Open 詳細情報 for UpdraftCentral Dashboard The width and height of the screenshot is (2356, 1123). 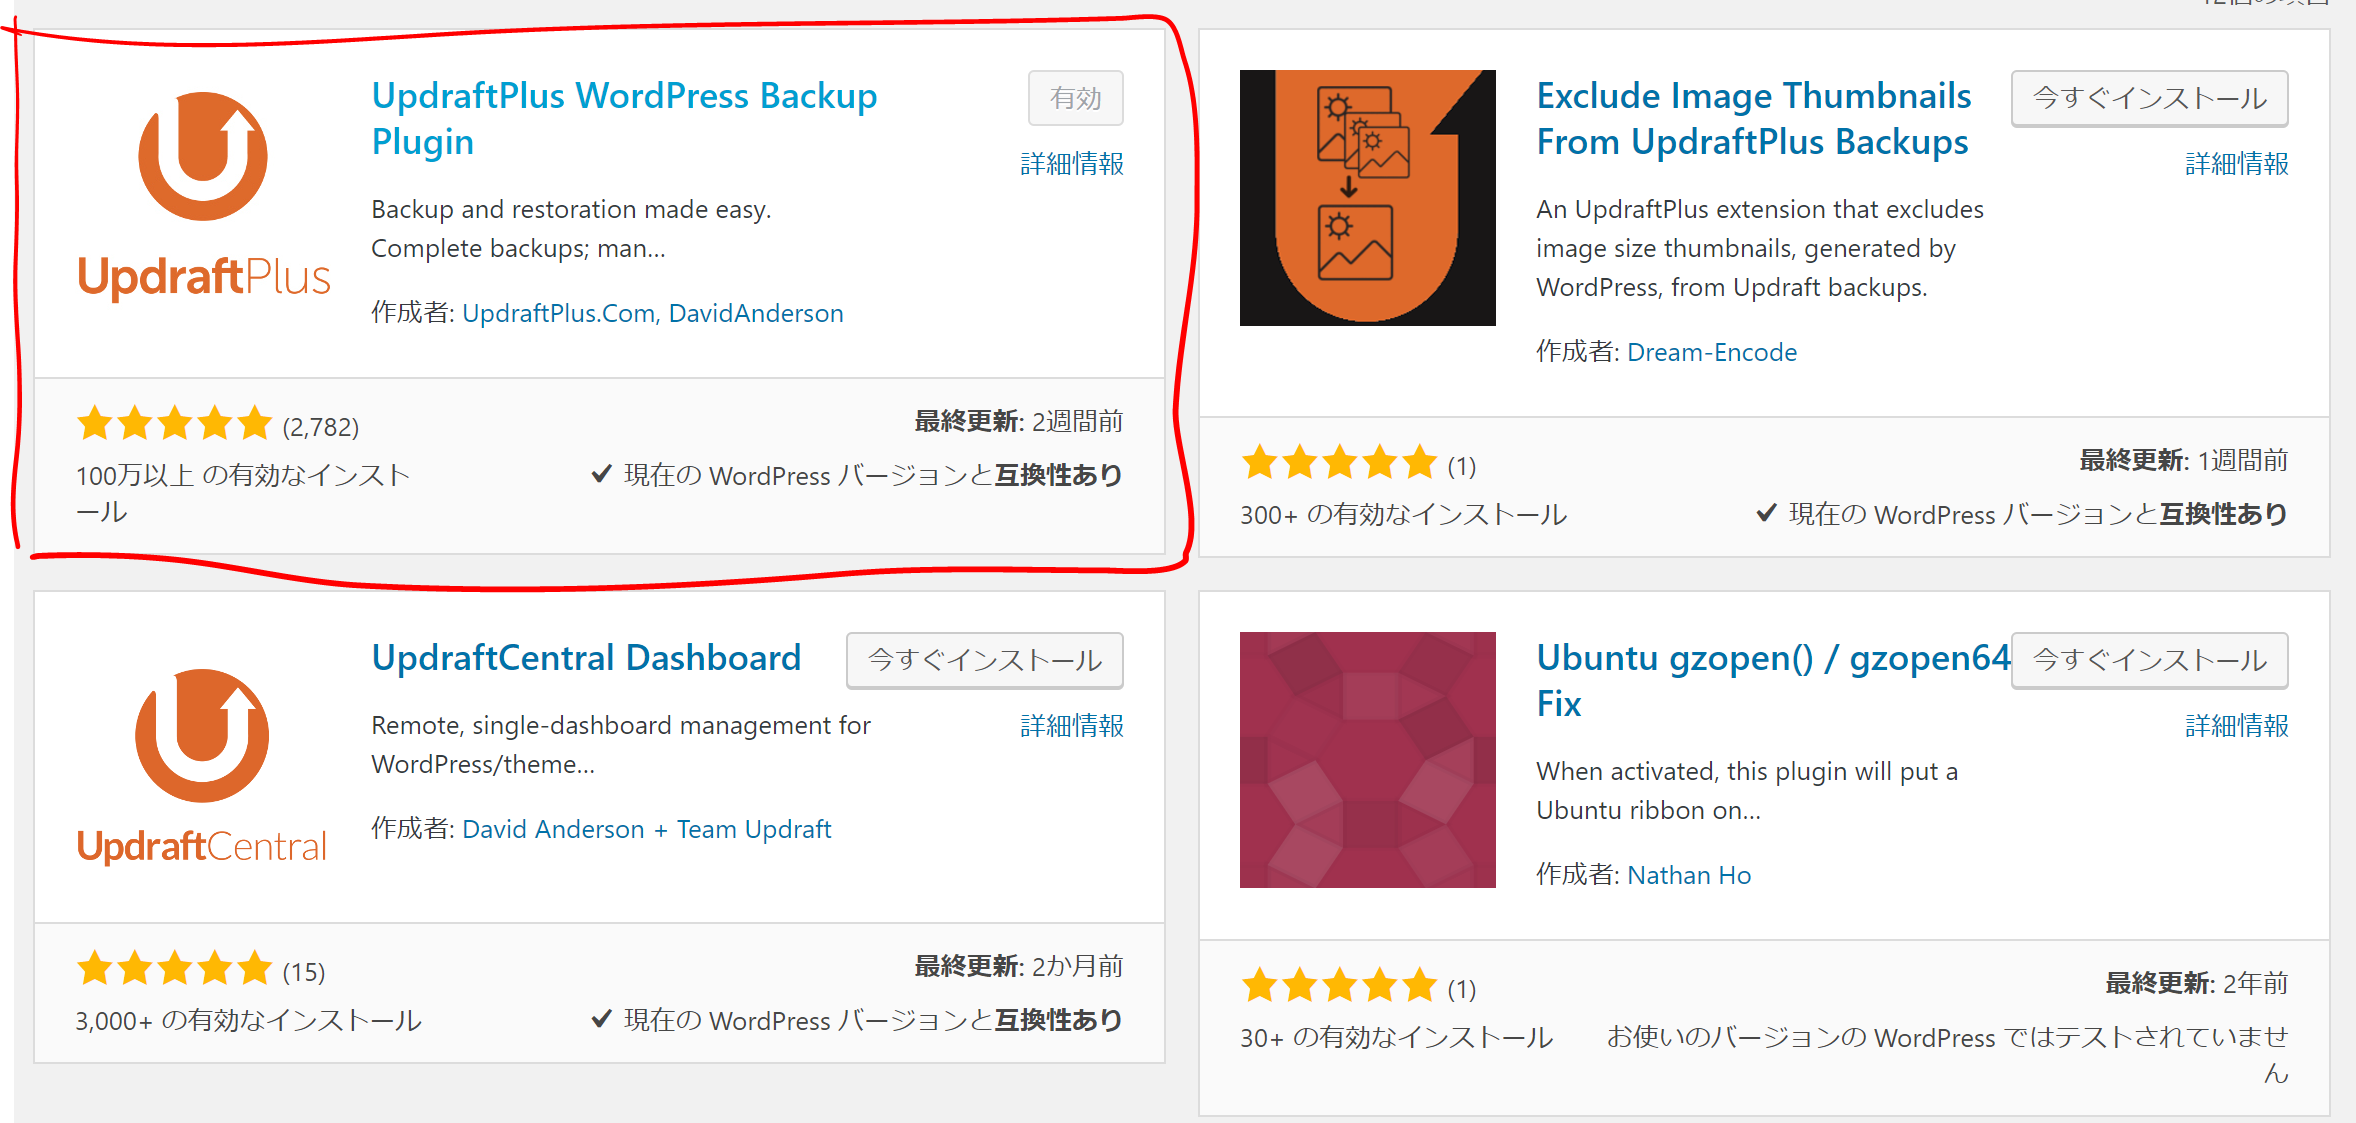(x=1072, y=726)
